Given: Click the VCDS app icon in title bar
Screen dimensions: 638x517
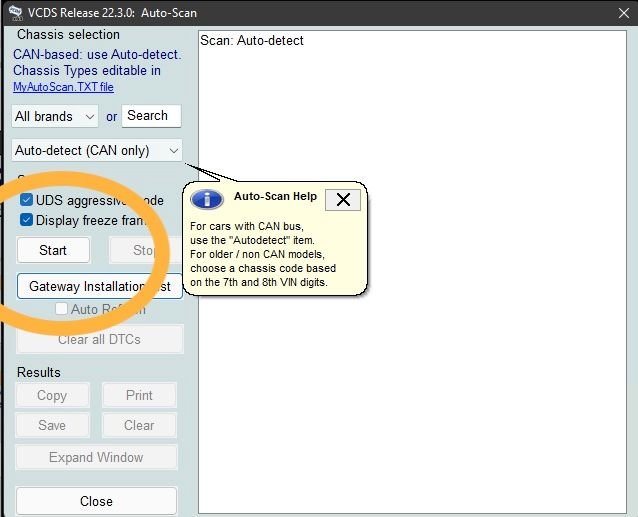Looking at the screenshot, I should pyautogui.click(x=15, y=12).
